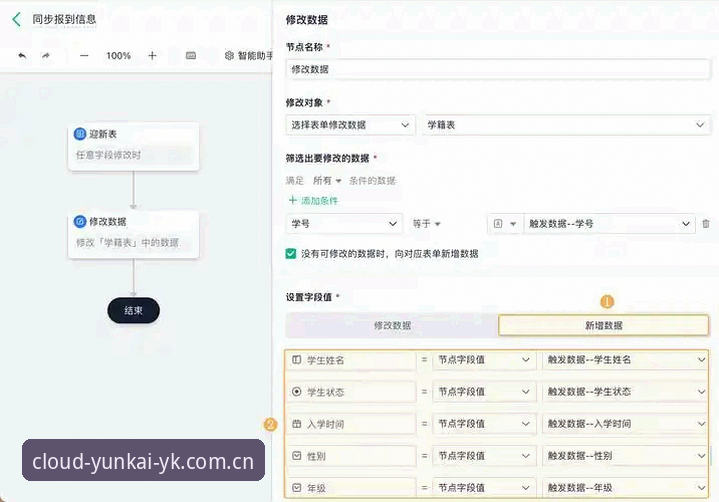
Task: Open the value type selector before 触发数据--学号
Action: coord(505,224)
